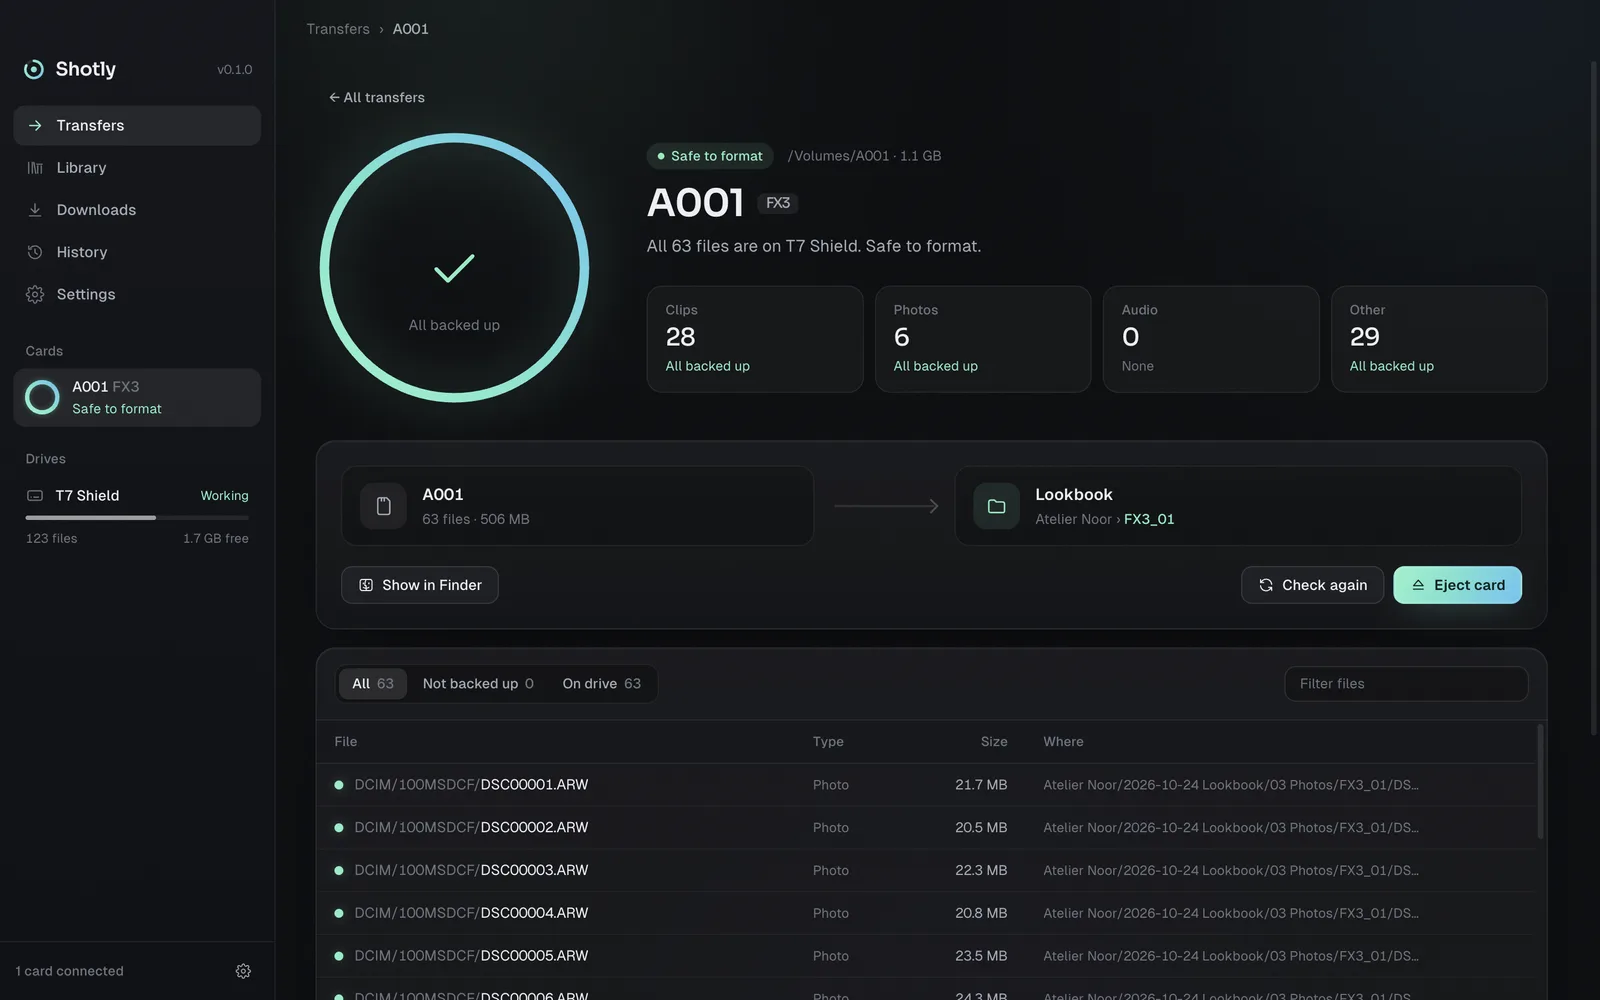Screen dimensions: 1600x1000
Task: Open the Library sidebar section
Action: point(137,168)
